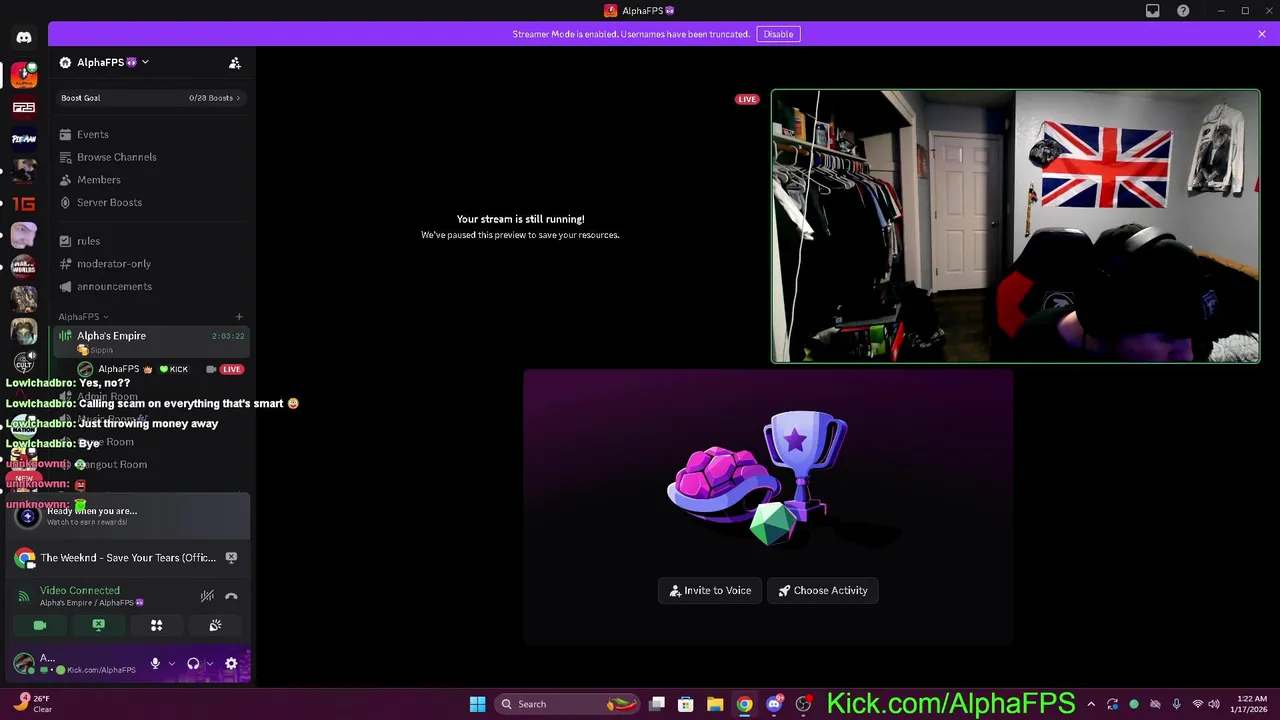This screenshot has height=720, width=1280.
Task: Open Discord direct messages home icon
Action: click(x=24, y=37)
